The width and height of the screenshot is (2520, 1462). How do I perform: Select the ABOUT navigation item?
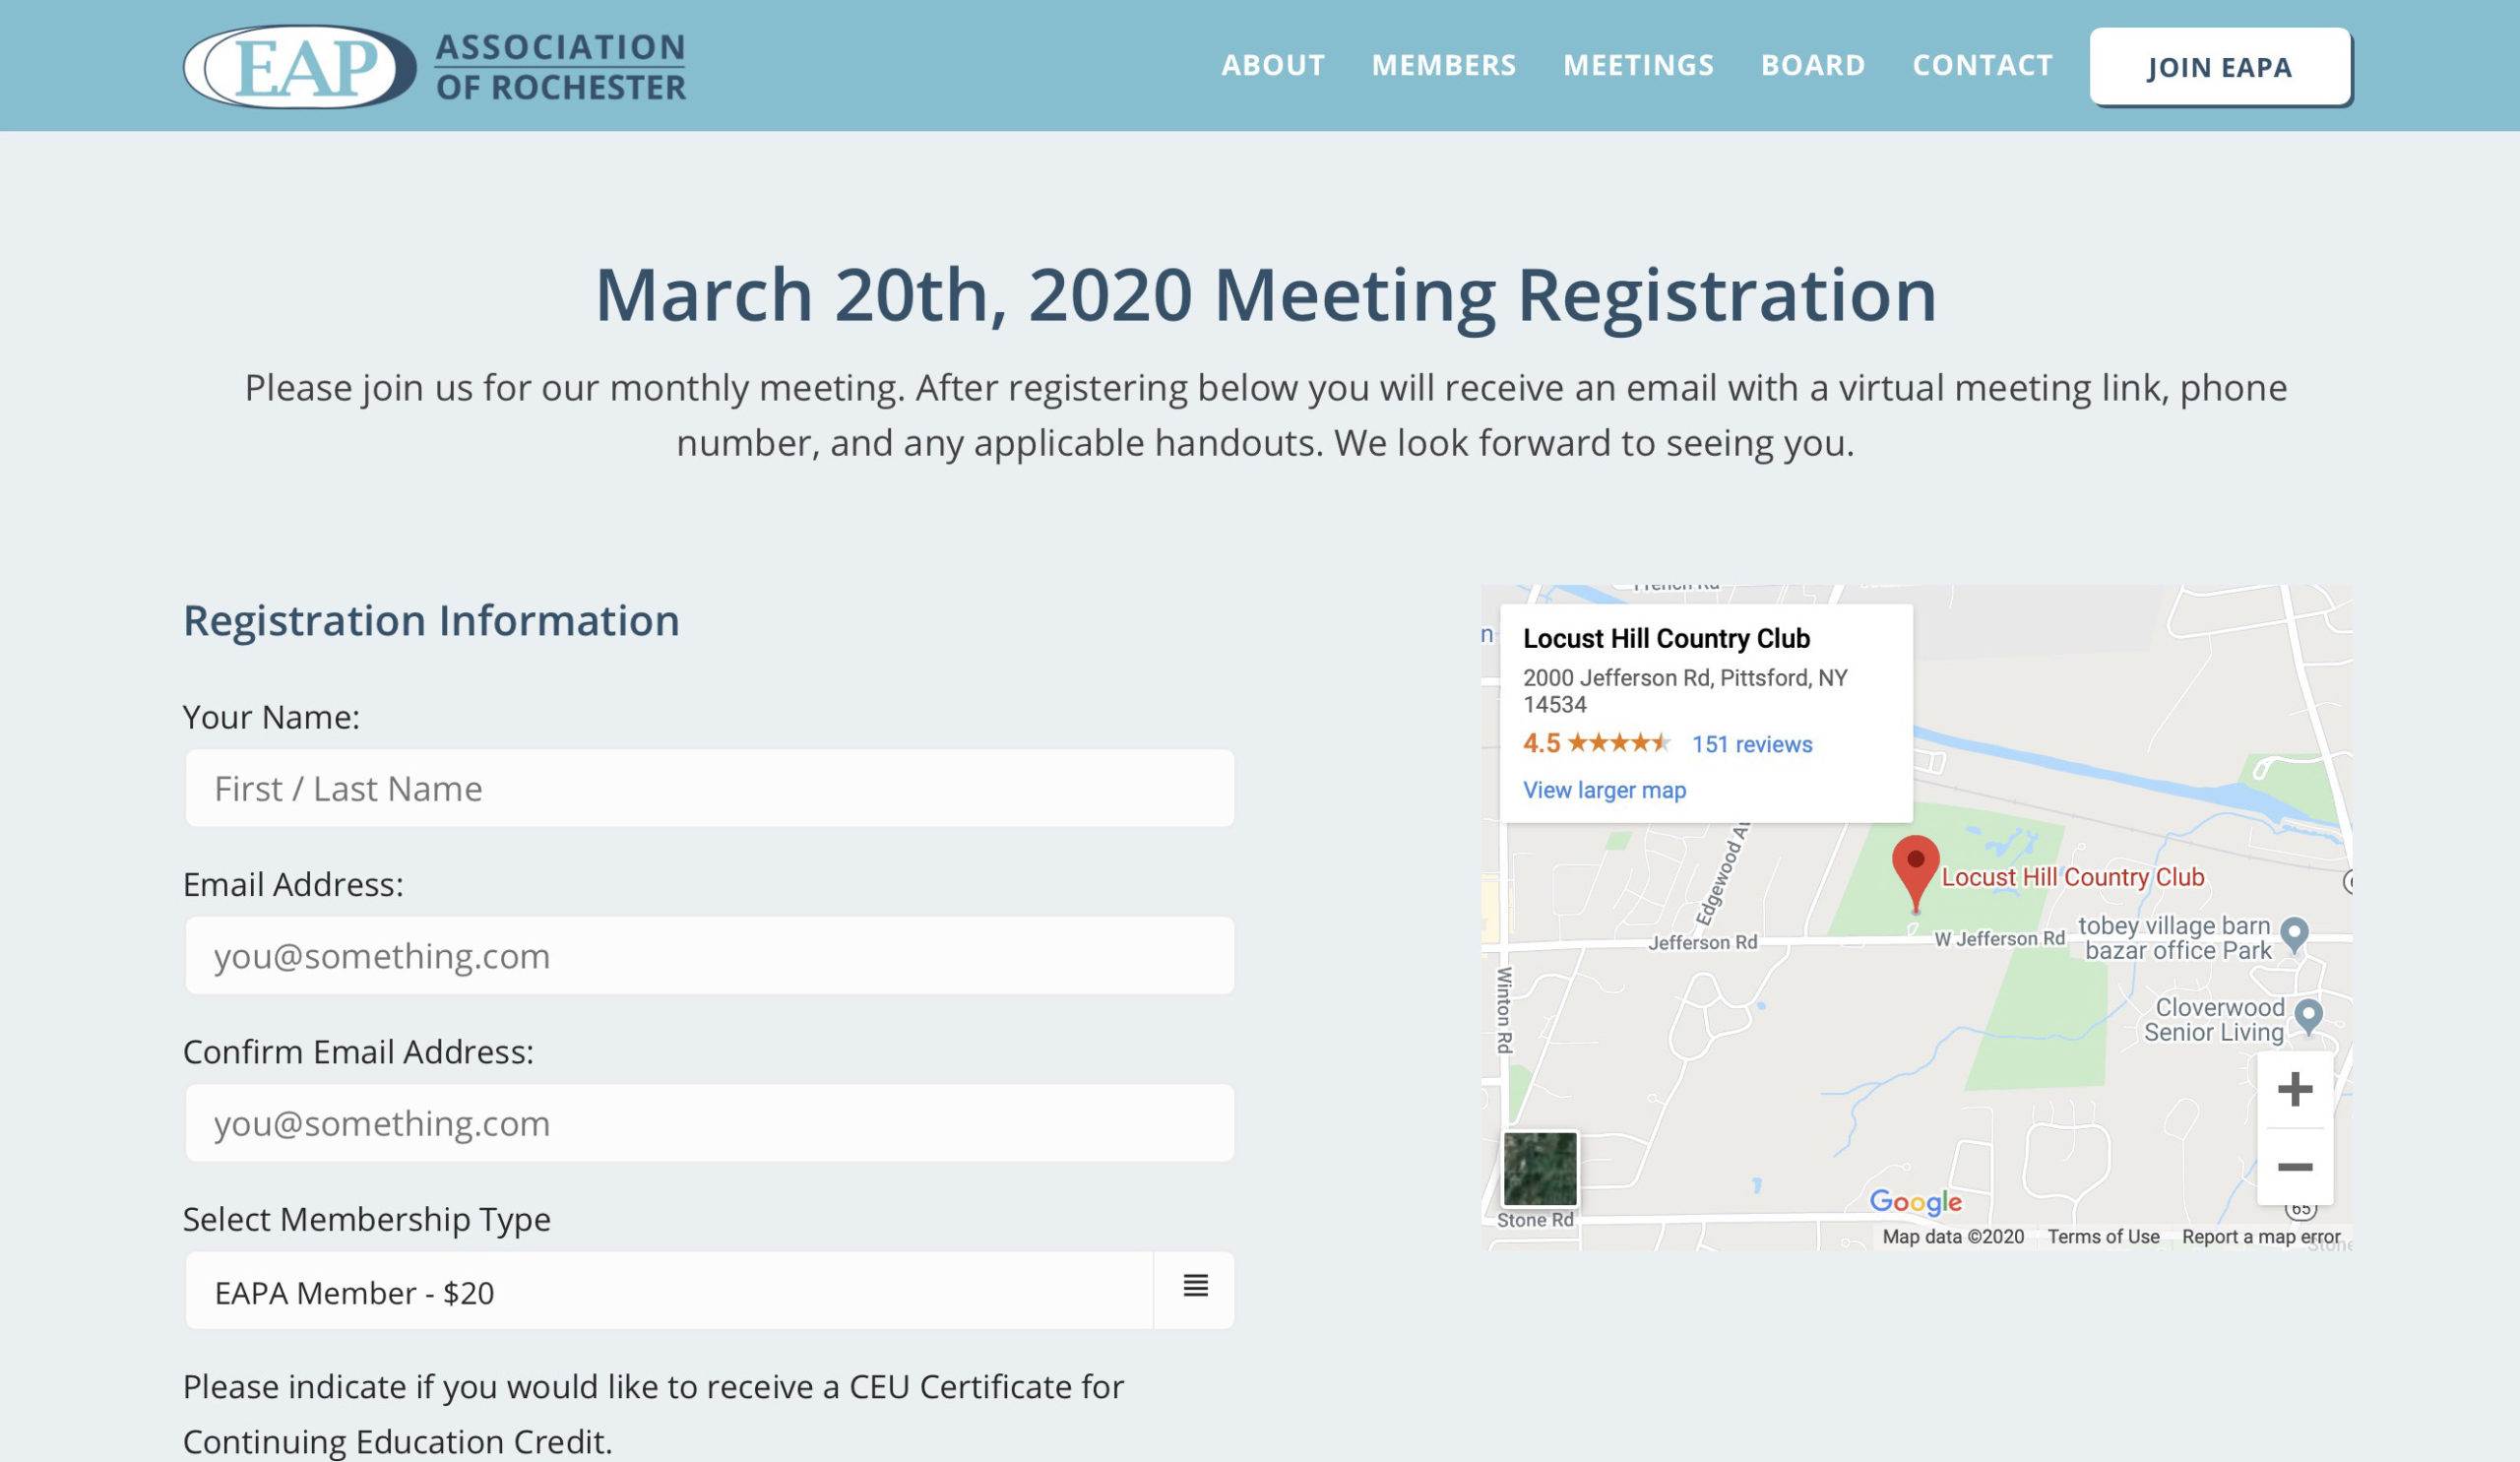pyautogui.click(x=1272, y=66)
